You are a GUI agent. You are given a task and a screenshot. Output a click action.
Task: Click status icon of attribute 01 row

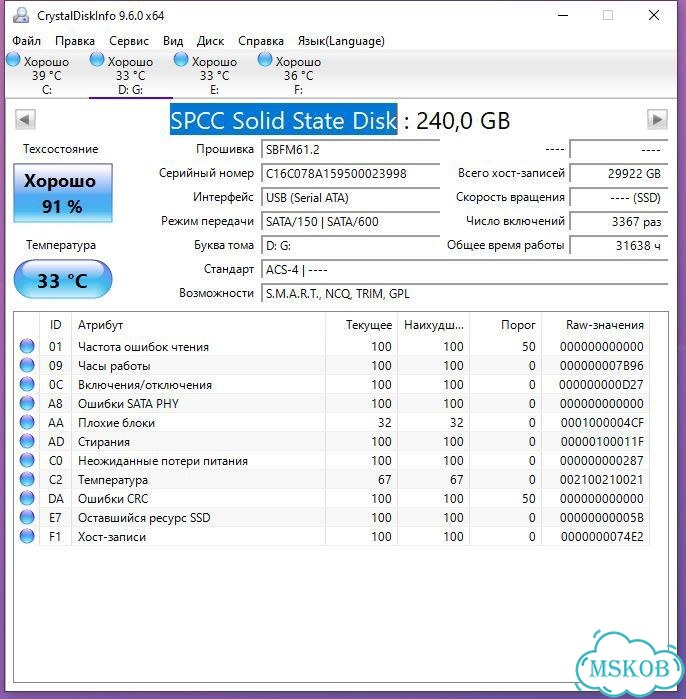(27, 346)
